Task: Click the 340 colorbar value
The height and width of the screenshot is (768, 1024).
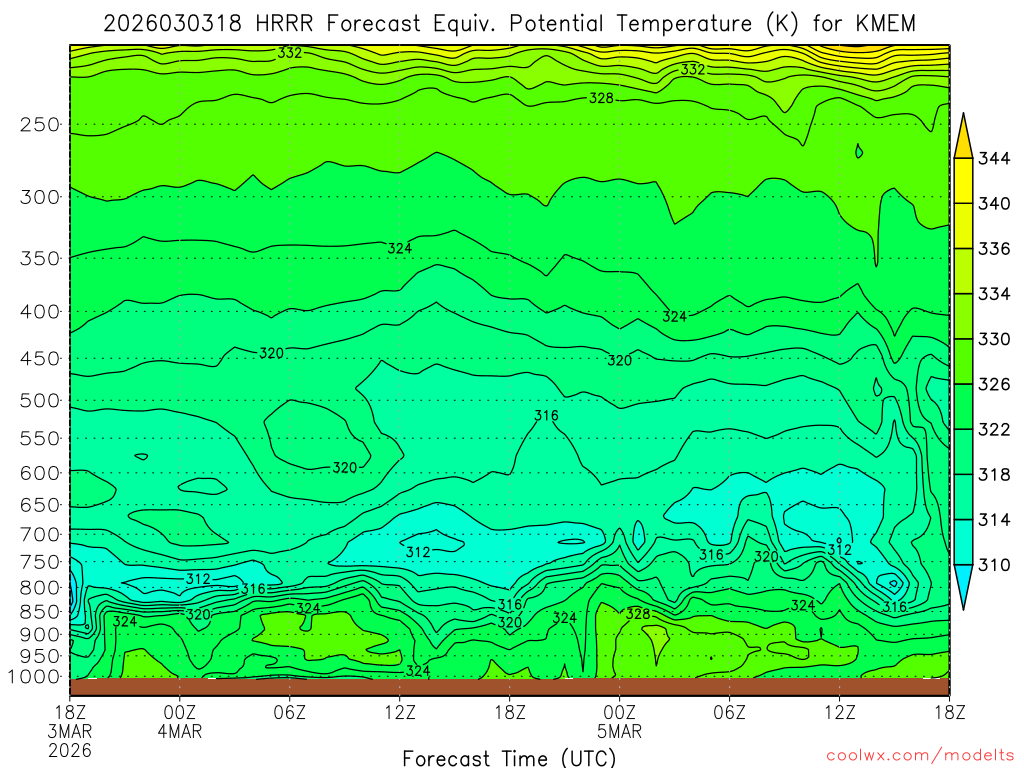Action: pos(994,204)
